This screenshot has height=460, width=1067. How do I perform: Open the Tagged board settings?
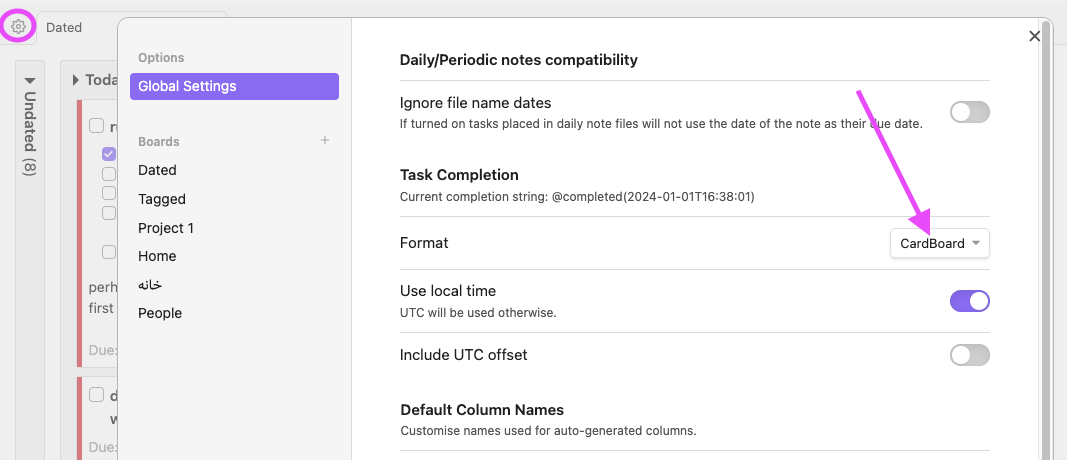162,199
